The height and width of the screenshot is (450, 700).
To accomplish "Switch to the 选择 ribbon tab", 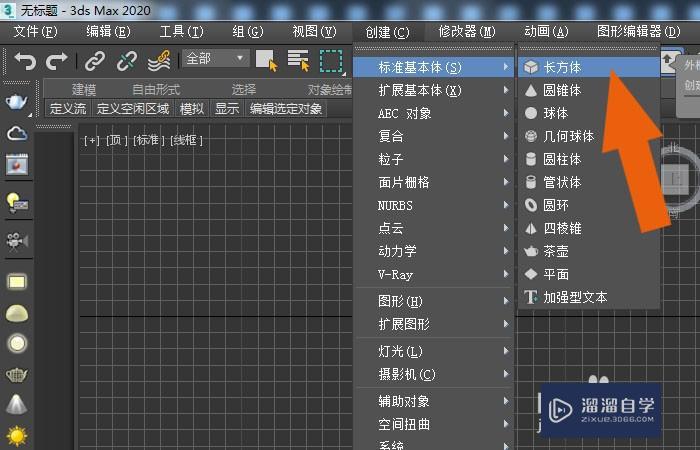I will point(244,90).
